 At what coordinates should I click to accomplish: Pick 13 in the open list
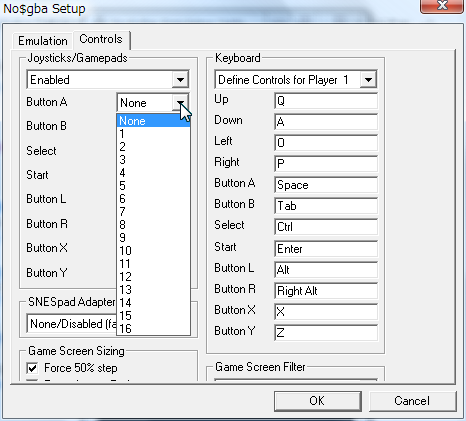[x=153, y=290]
